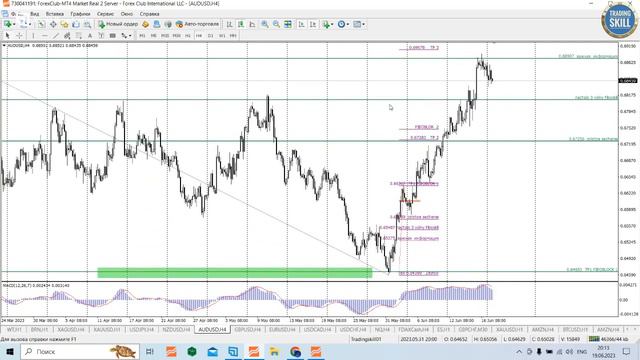The width and height of the screenshot is (640, 360).
Task: Select the text label tool
Action: [x=101, y=36]
